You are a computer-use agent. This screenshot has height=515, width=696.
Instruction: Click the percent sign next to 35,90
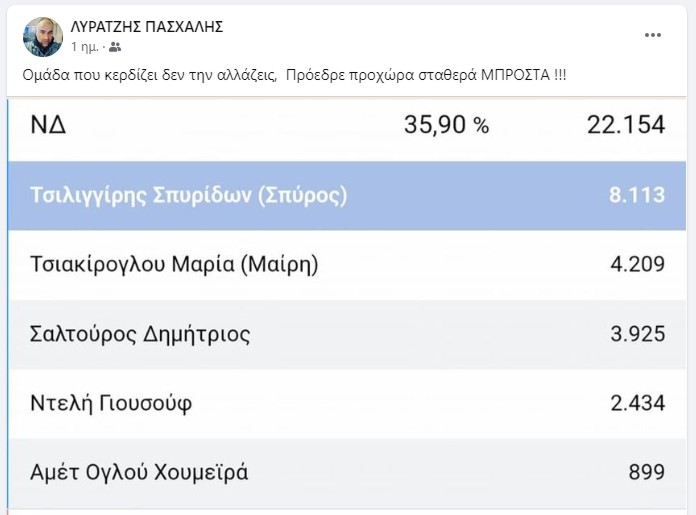[x=481, y=126]
